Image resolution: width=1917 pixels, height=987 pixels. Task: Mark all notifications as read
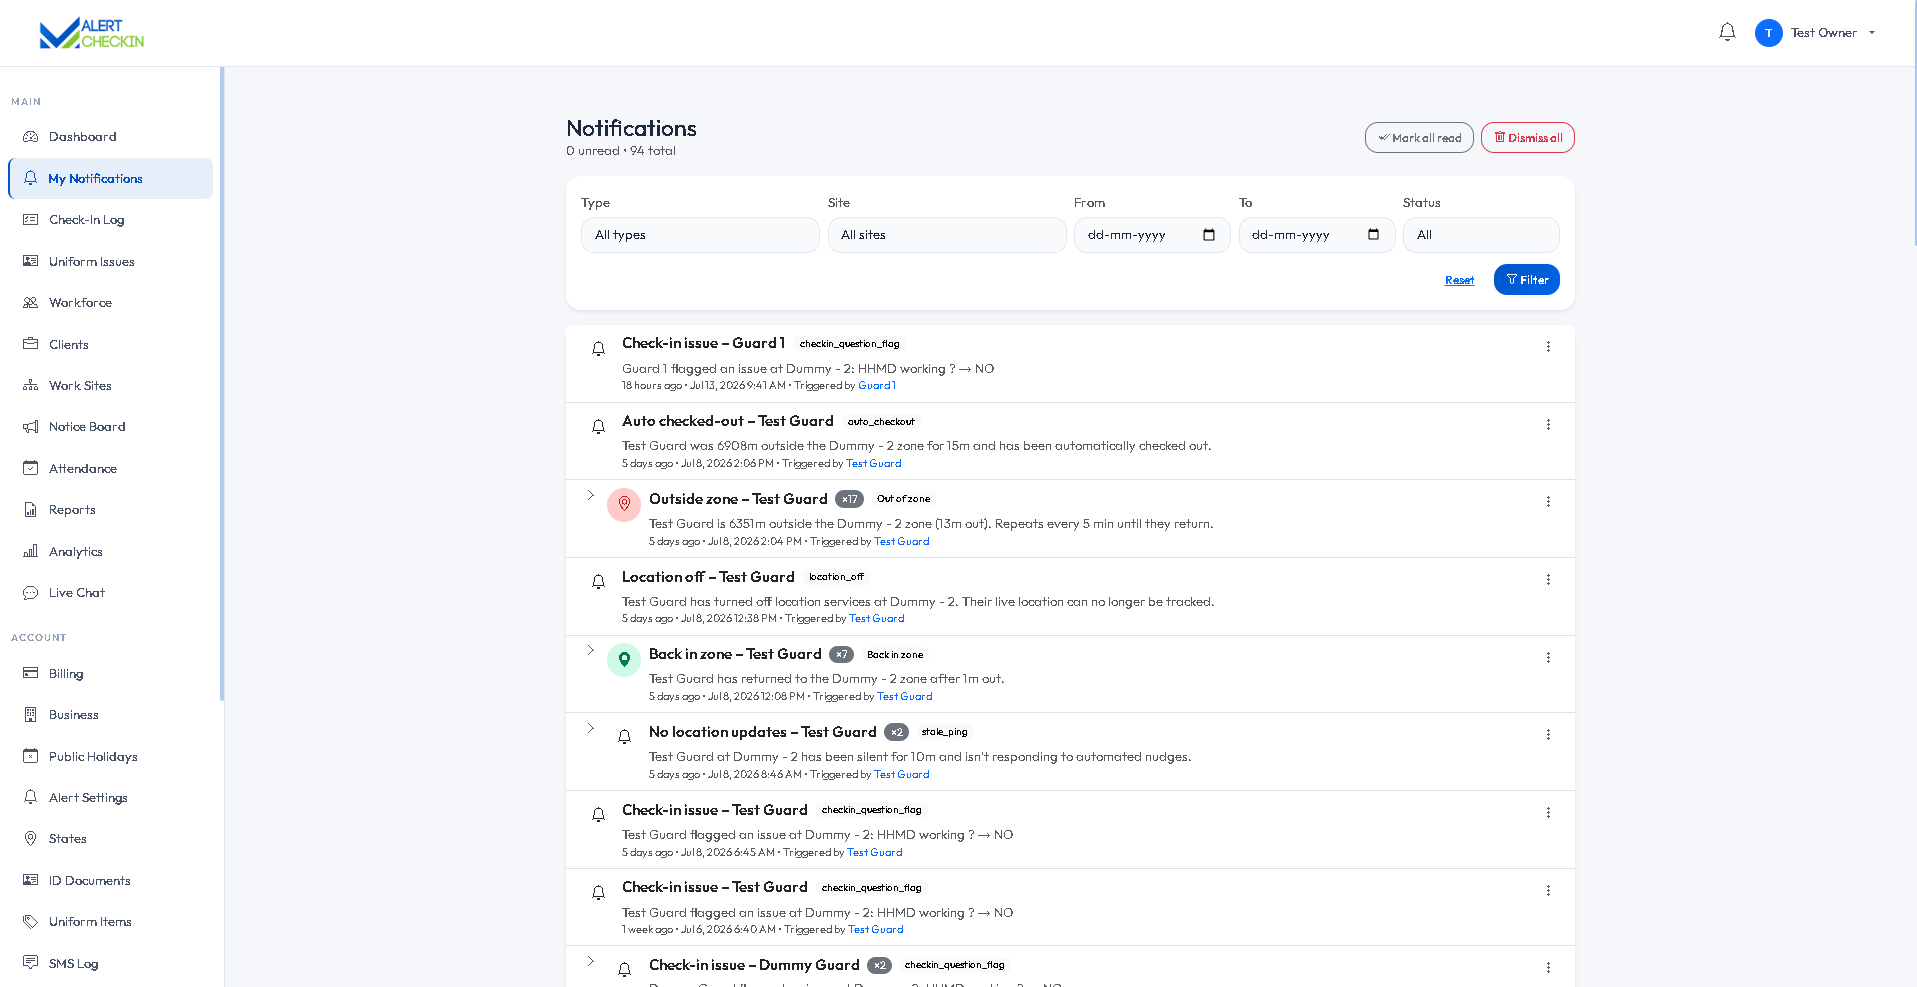tap(1419, 138)
